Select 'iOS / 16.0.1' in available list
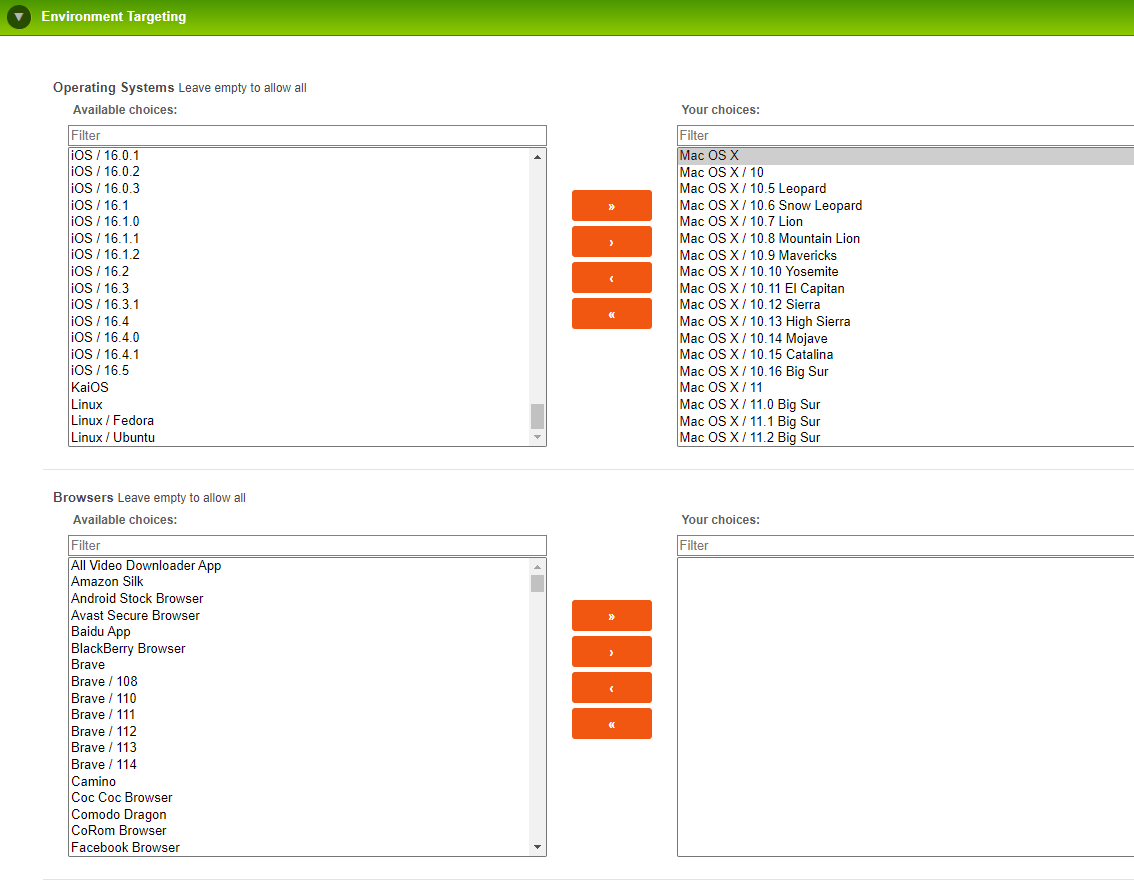The height and width of the screenshot is (883, 1134). point(299,155)
